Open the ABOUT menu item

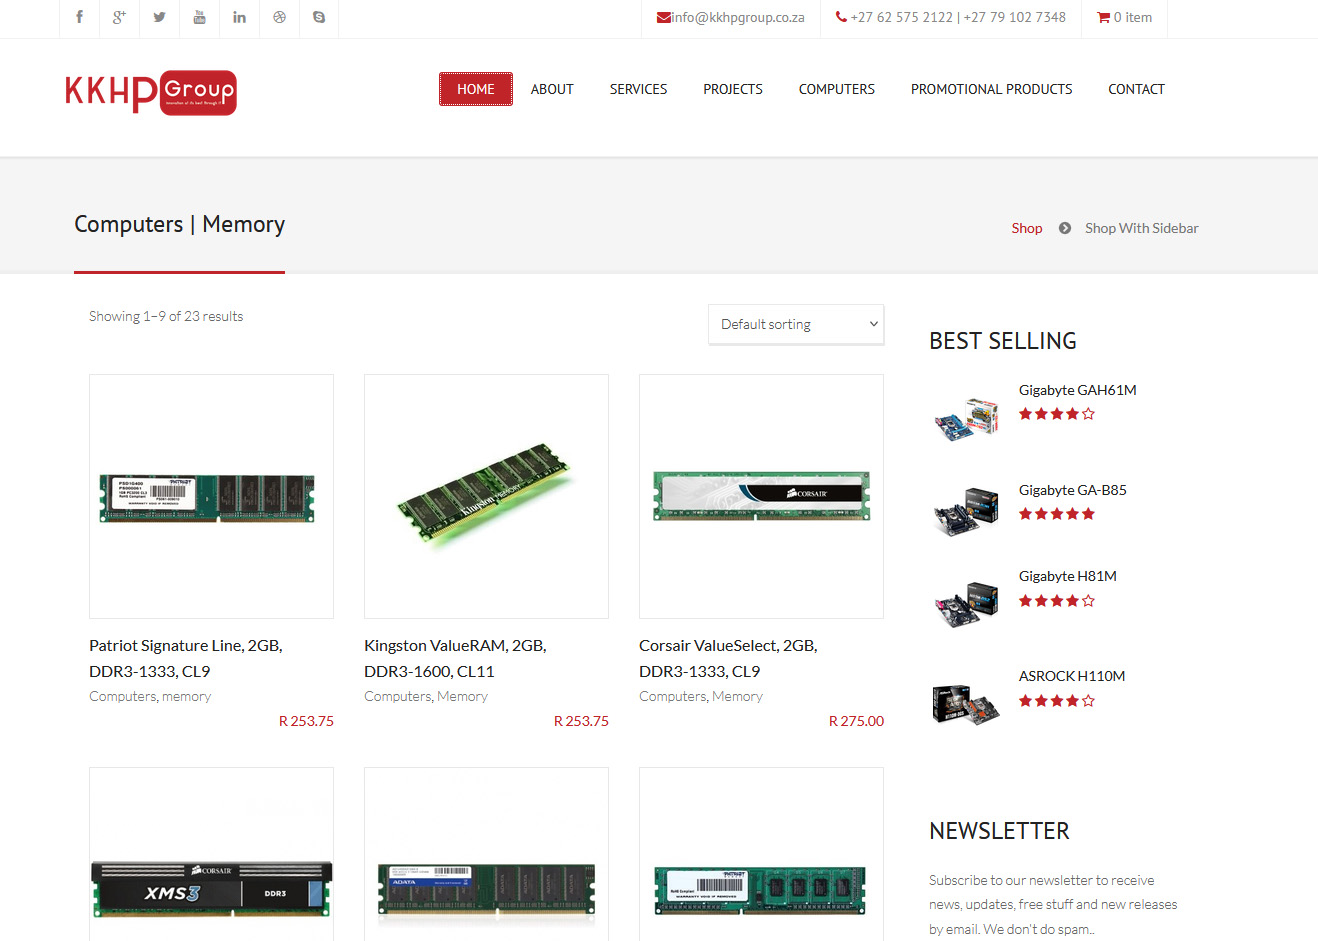552,89
